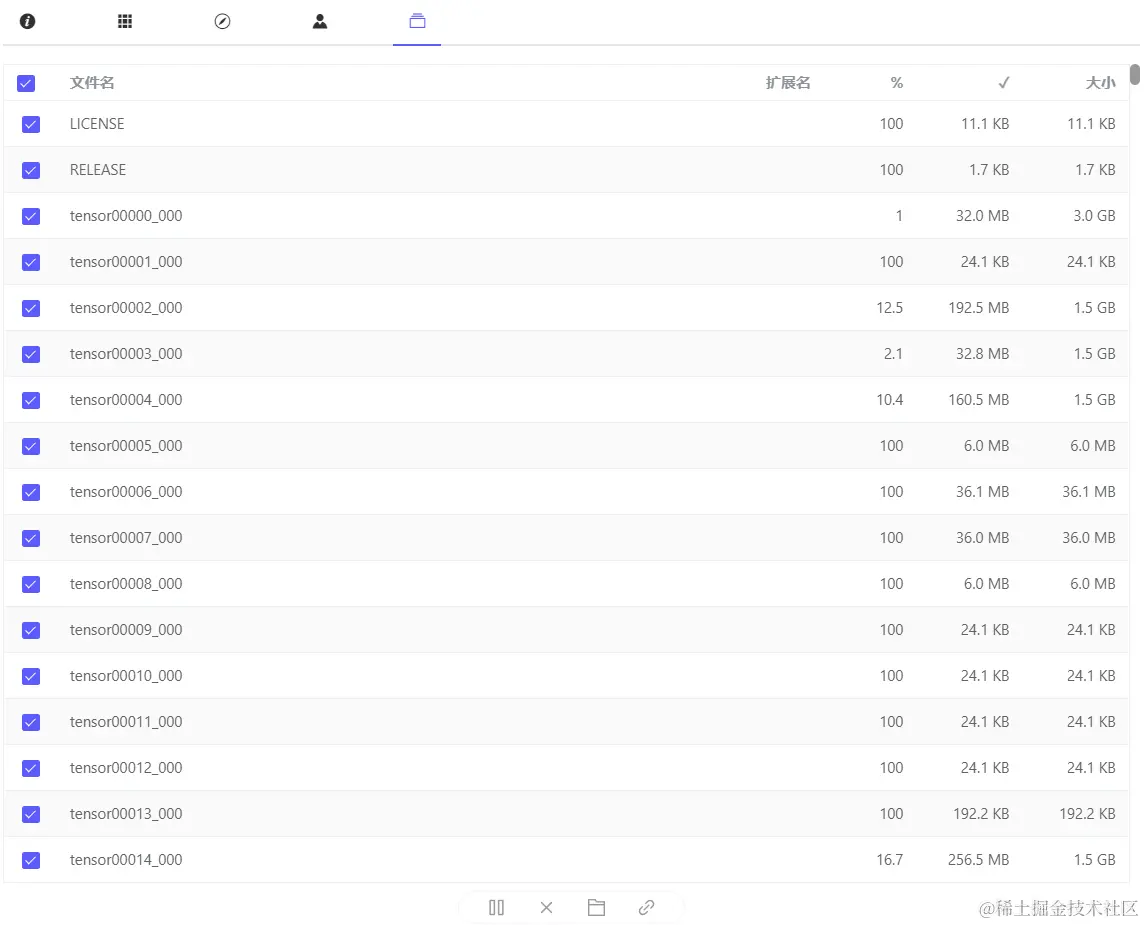Viewport: 1145px width, 925px height.
Task: Toggle checkbox for tensor00003_000
Action: [31, 354]
